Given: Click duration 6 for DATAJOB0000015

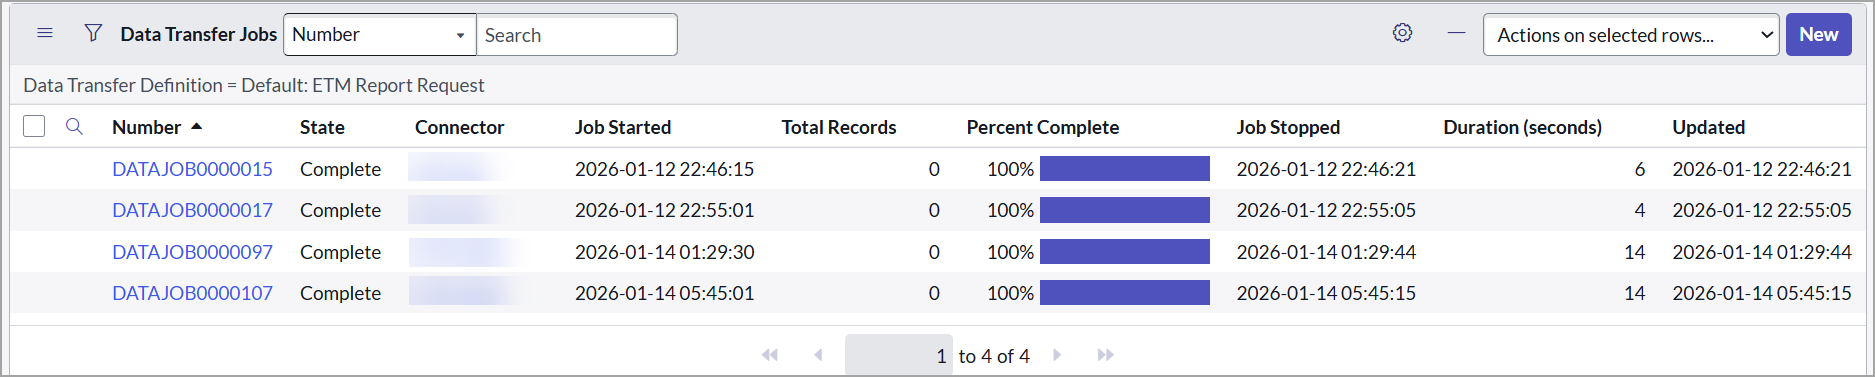Looking at the screenshot, I should click(x=1639, y=169).
